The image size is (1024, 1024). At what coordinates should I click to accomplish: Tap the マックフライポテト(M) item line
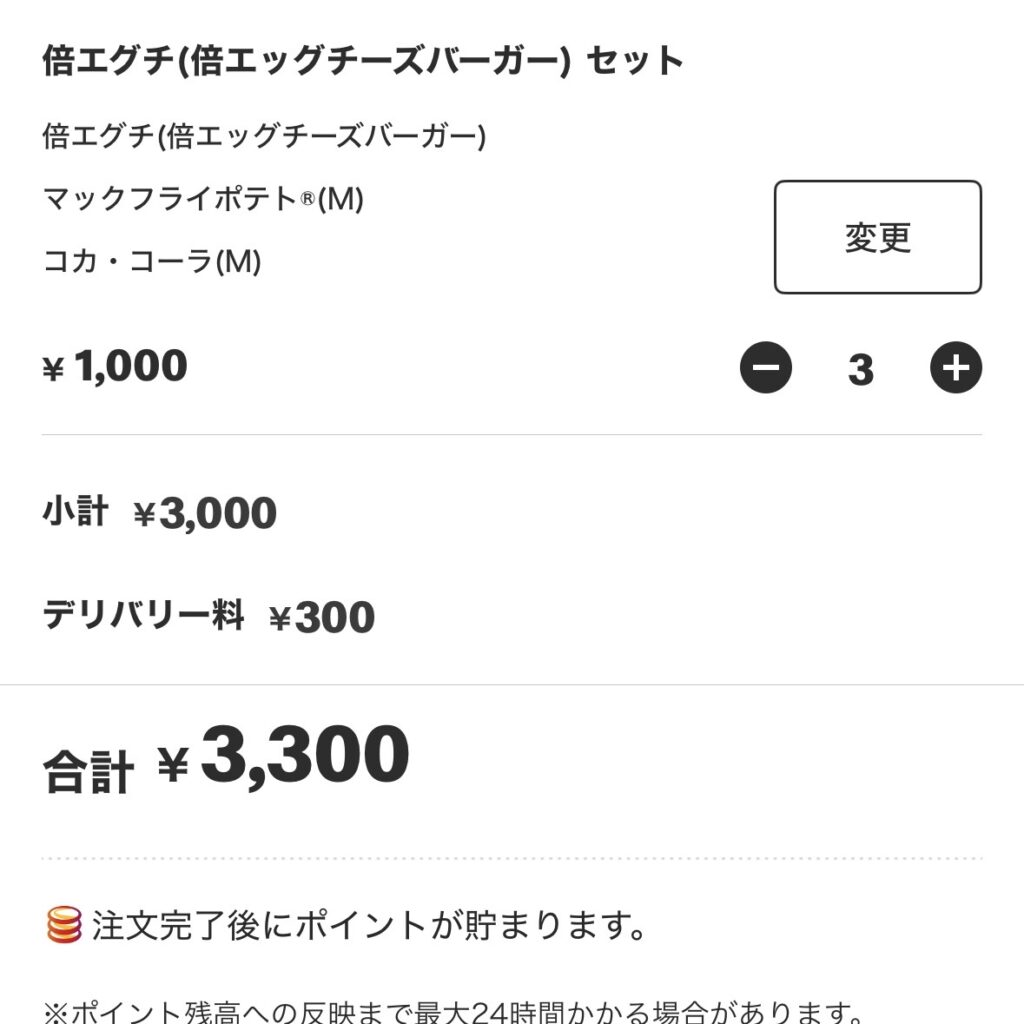click(203, 199)
